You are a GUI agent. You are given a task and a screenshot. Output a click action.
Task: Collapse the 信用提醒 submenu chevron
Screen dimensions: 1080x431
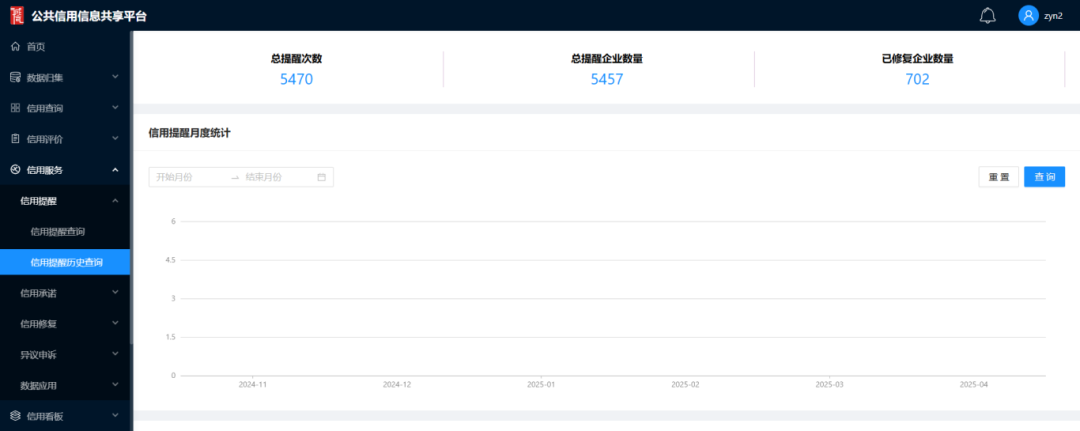click(x=115, y=200)
